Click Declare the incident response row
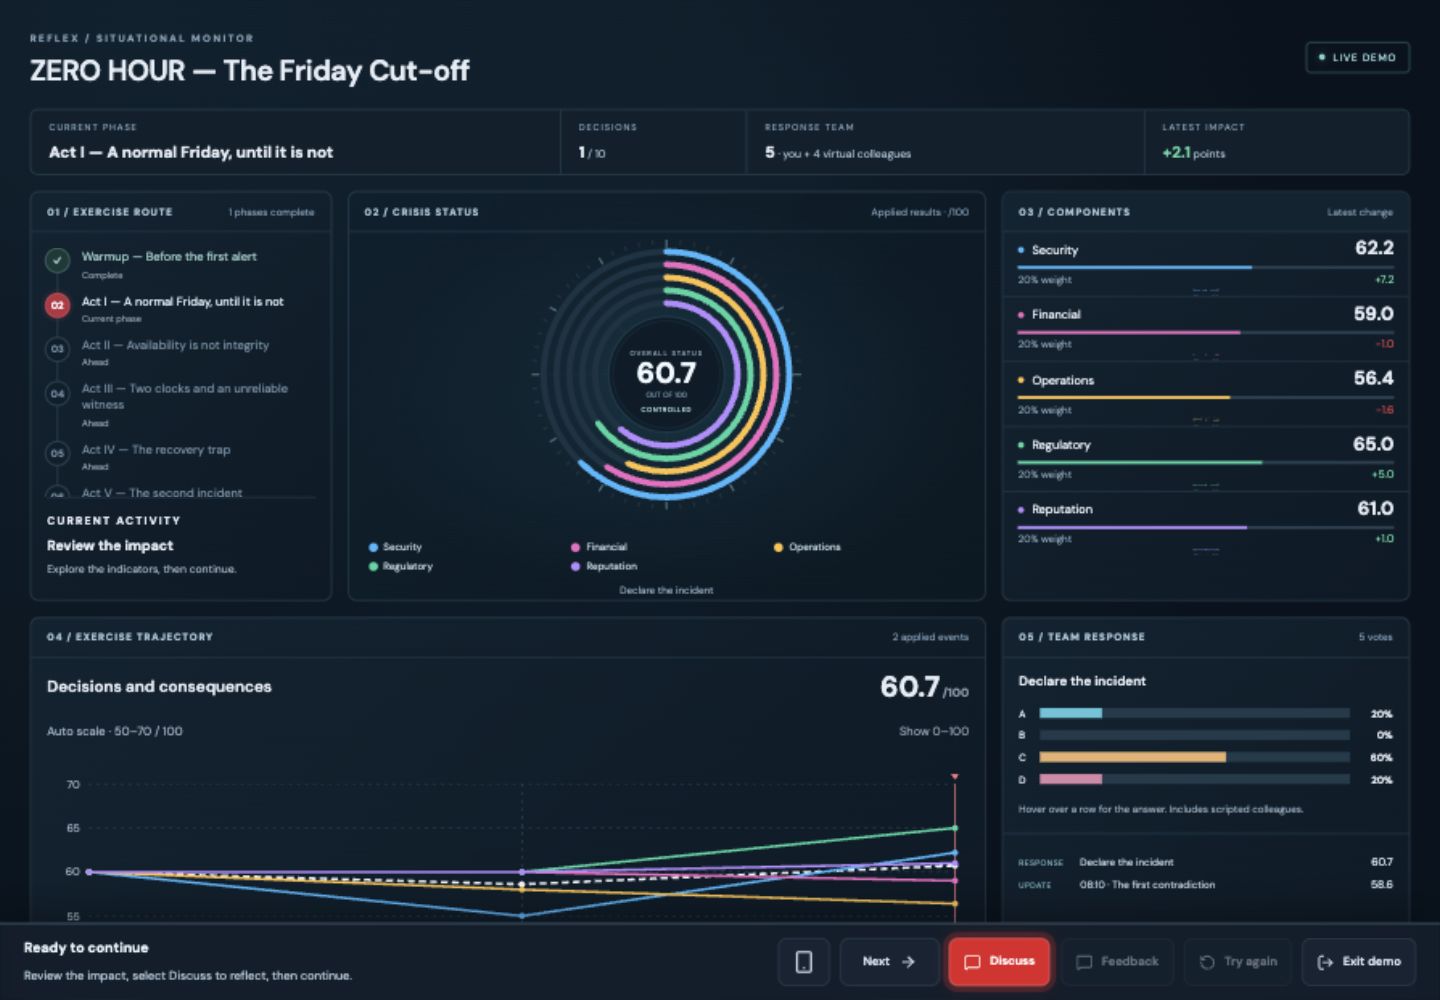 click(x=1205, y=862)
